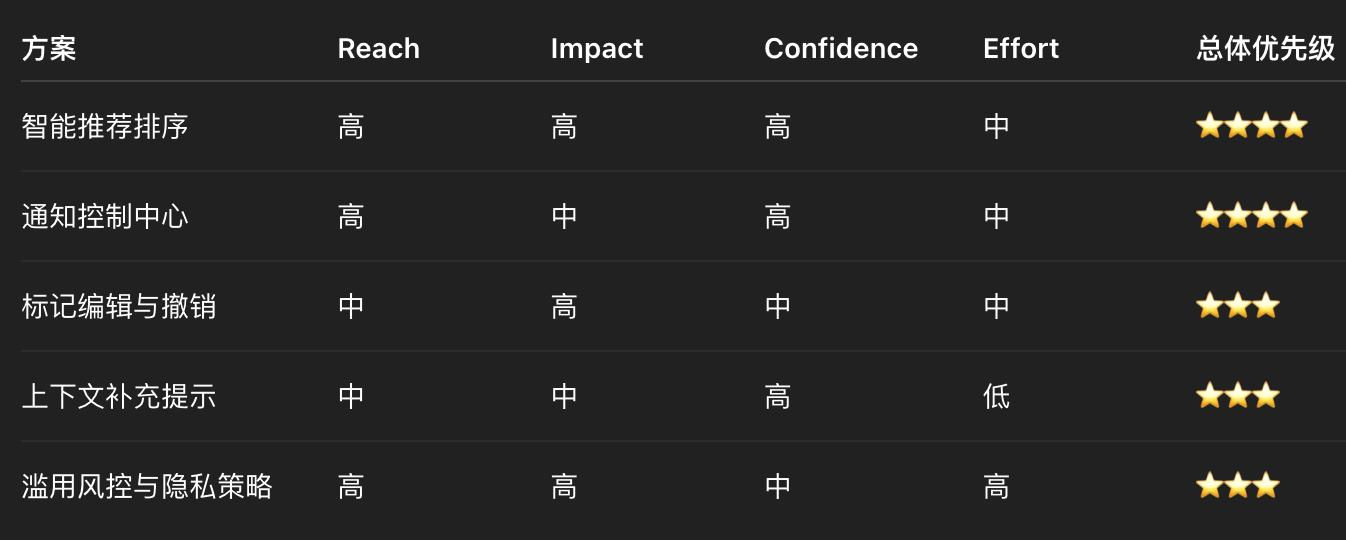
Task: Click the Reach column header
Action: [379, 48]
